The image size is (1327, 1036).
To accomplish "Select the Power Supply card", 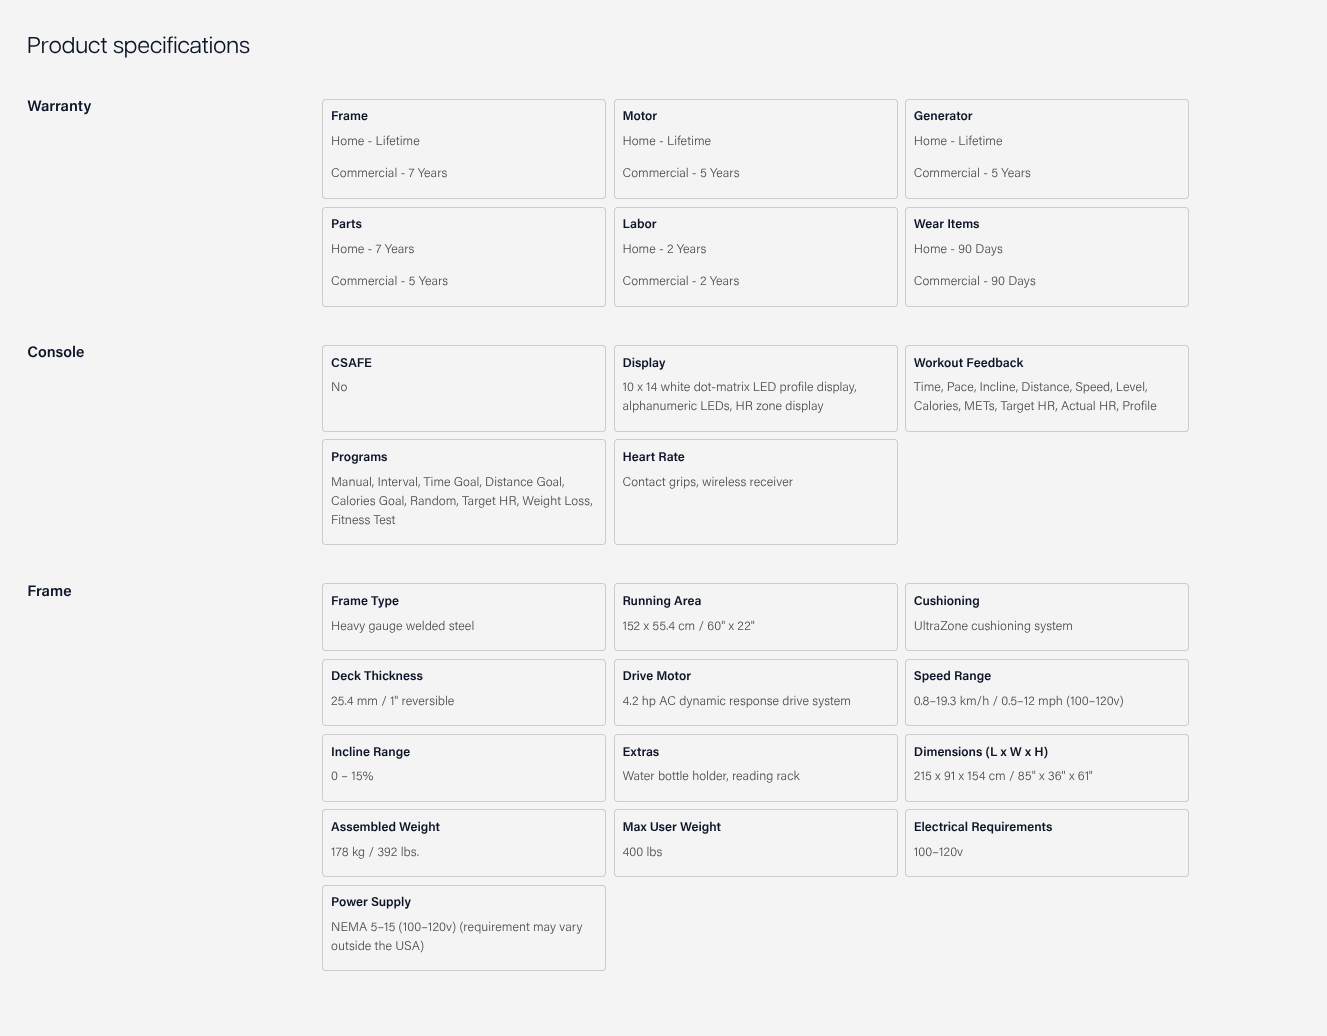I will pos(463,927).
